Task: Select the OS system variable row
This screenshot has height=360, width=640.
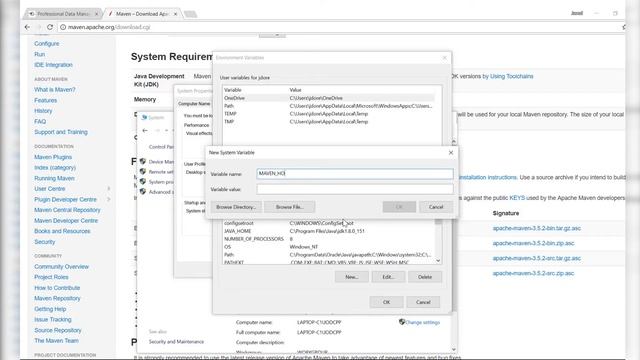Action: [329, 247]
